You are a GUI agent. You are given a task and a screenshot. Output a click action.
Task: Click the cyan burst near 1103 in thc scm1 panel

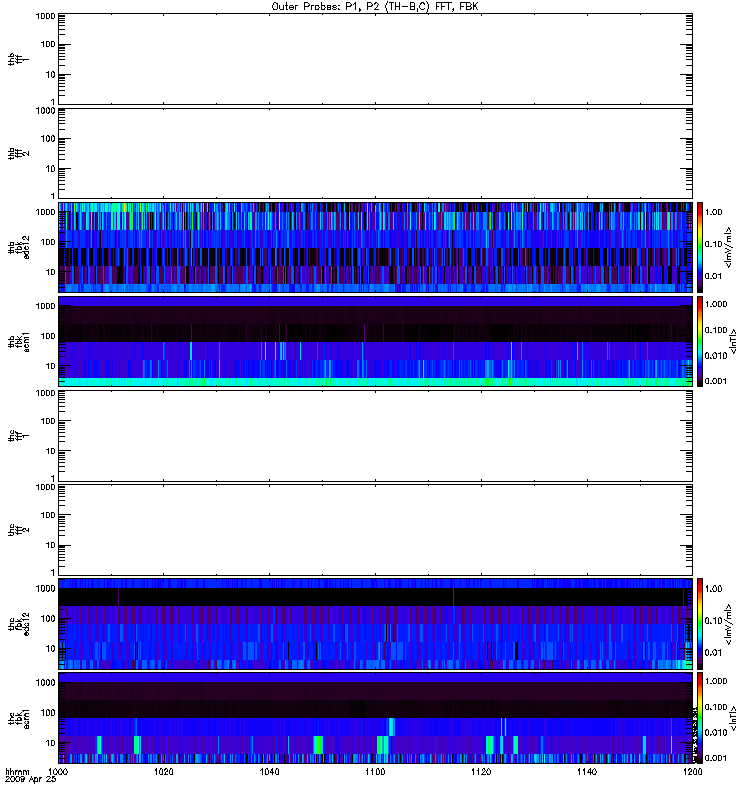coord(392,727)
